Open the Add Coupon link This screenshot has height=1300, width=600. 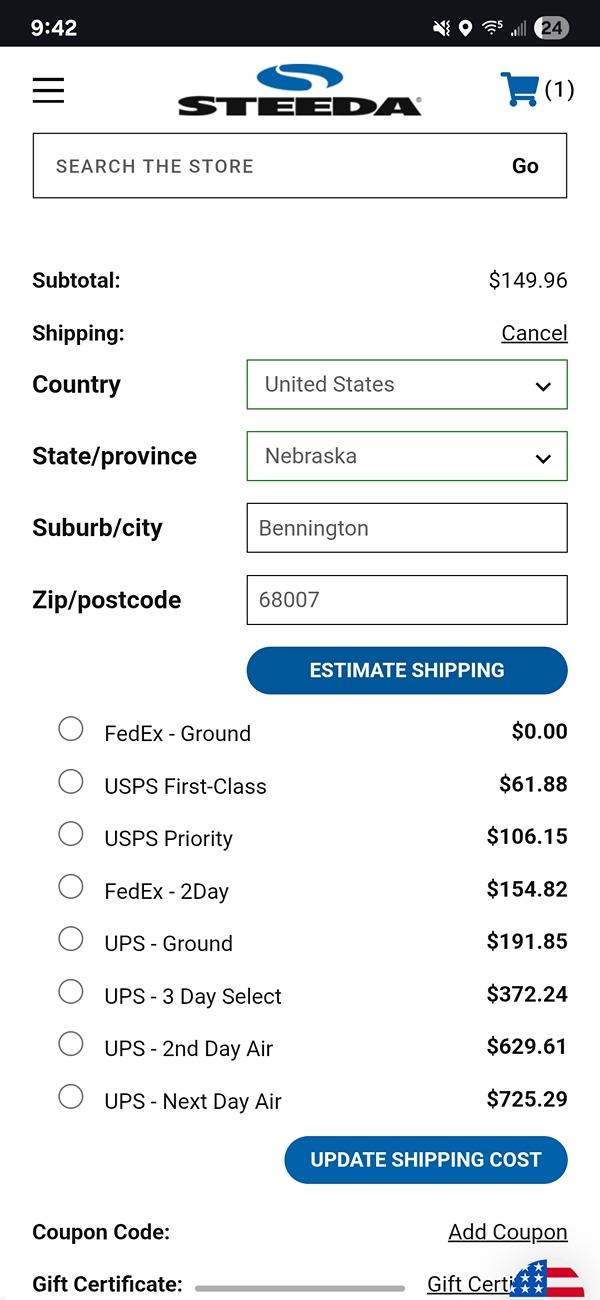(x=508, y=1232)
